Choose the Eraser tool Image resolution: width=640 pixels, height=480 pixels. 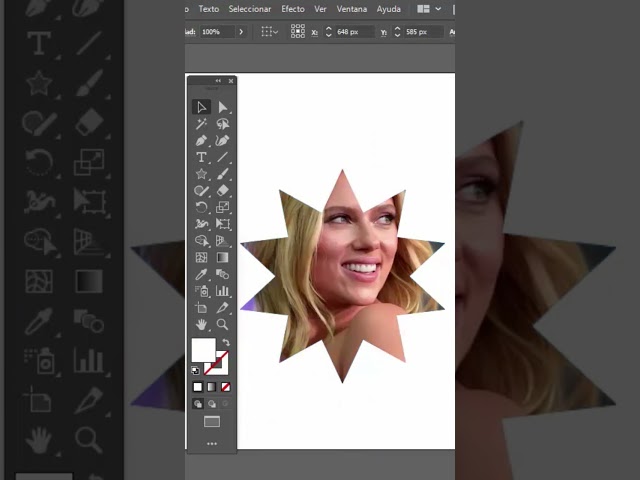[222, 191]
